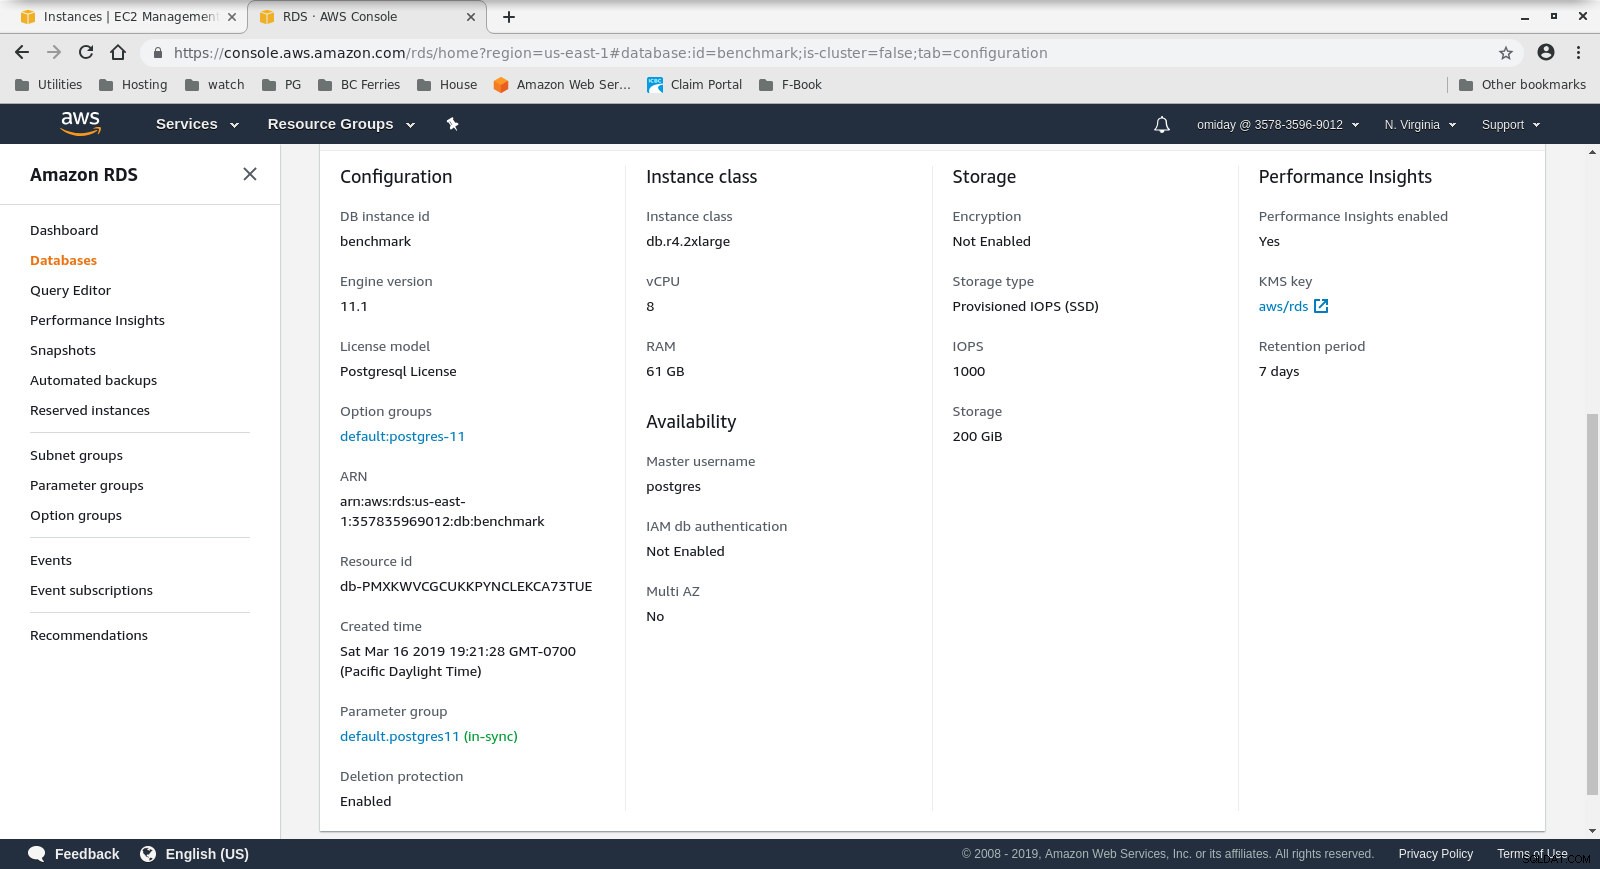The image size is (1600, 869).
Task: Open the Utilities bookmark folder
Action: click(49, 85)
